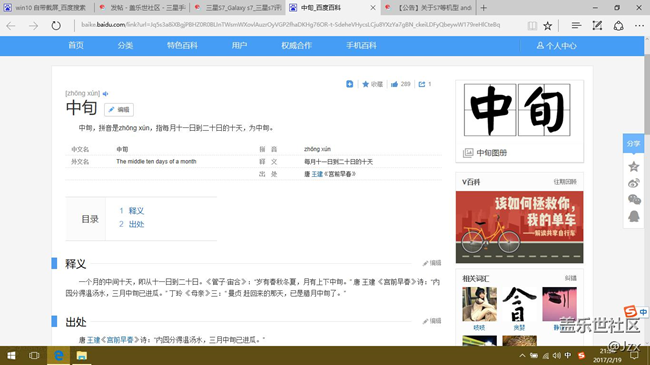Open Edge more actions ellipsis menu
650x365 pixels.
point(639,26)
